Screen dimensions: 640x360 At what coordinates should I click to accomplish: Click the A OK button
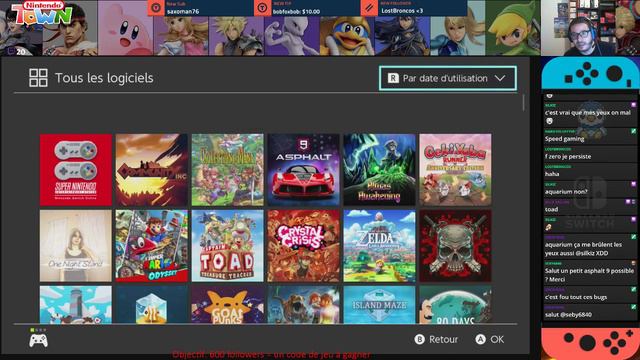point(490,339)
